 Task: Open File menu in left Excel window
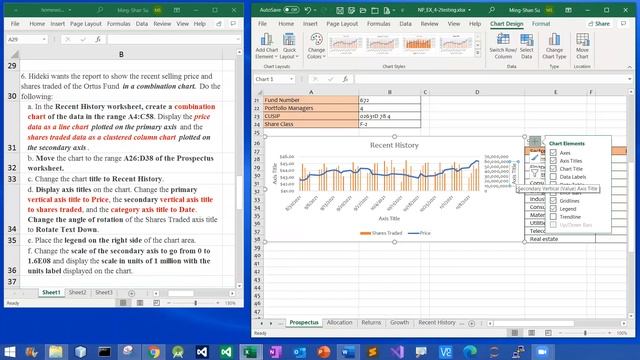click(15, 24)
